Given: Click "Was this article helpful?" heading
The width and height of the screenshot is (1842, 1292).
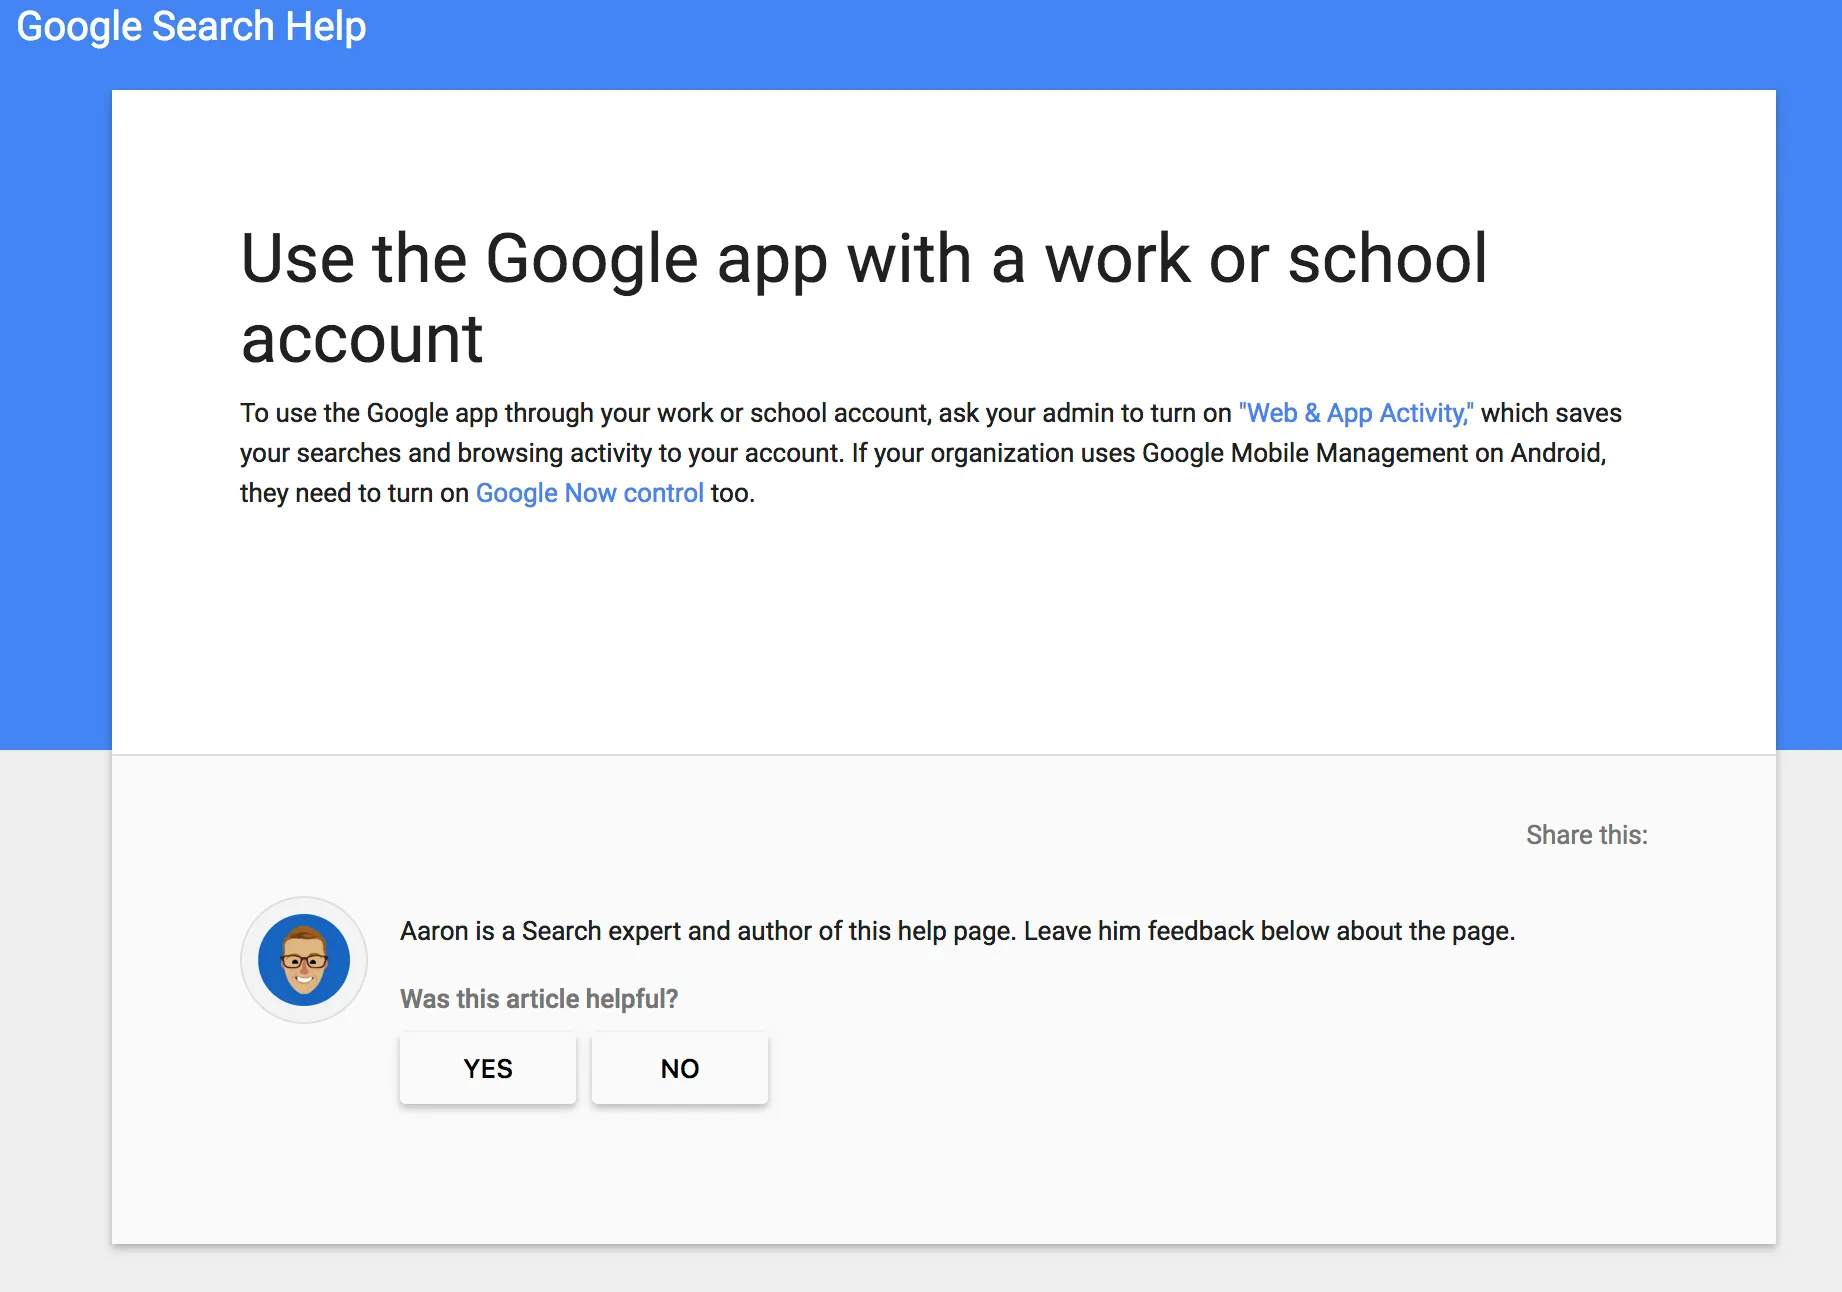Looking at the screenshot, I should click(538, 998).
